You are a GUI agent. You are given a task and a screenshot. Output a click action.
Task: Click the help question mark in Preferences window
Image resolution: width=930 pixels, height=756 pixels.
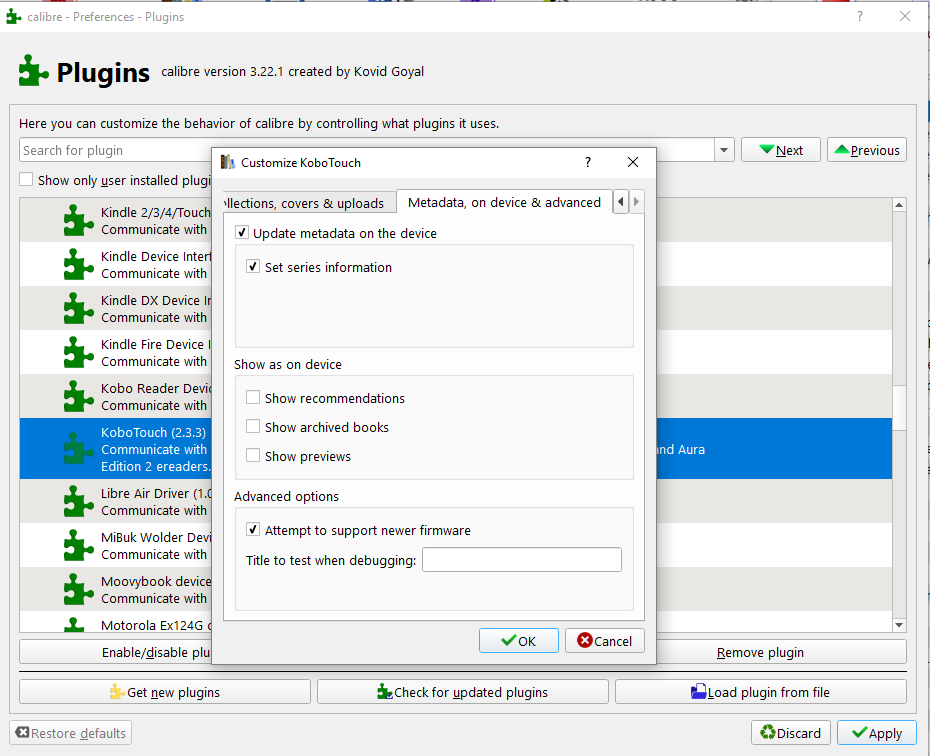point(860,17)
